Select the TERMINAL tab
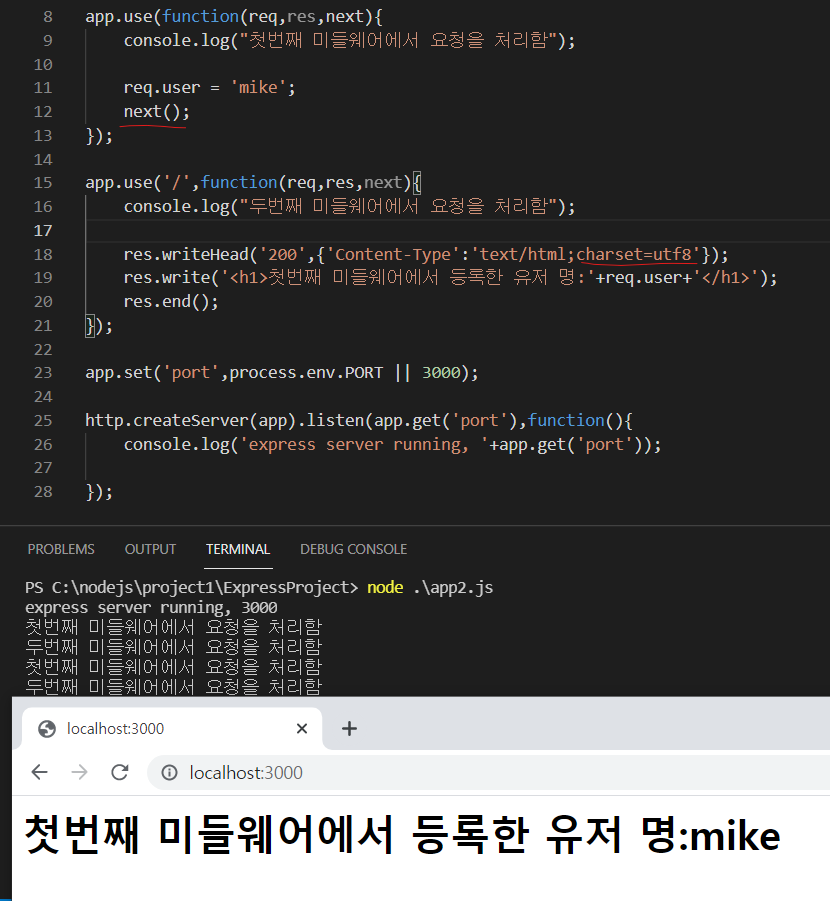 [x=238, y=549]
